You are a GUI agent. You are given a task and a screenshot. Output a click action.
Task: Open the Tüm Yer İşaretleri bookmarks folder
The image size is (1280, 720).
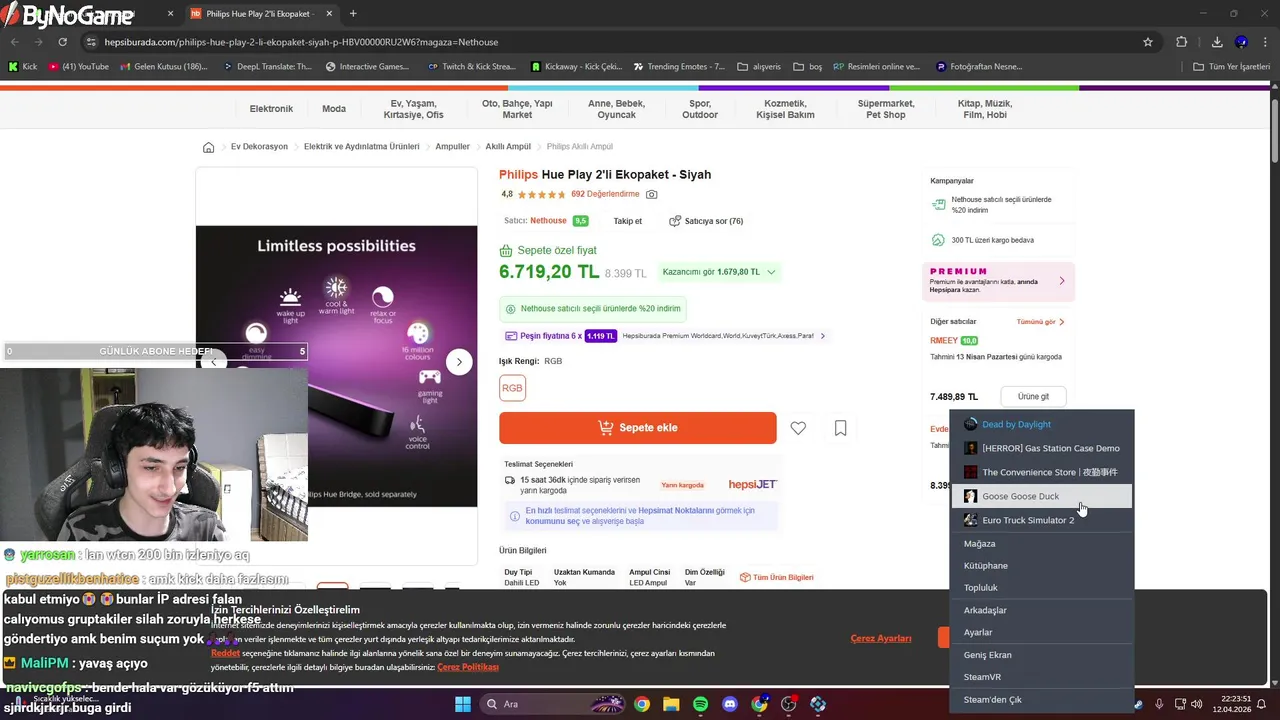1232,67
